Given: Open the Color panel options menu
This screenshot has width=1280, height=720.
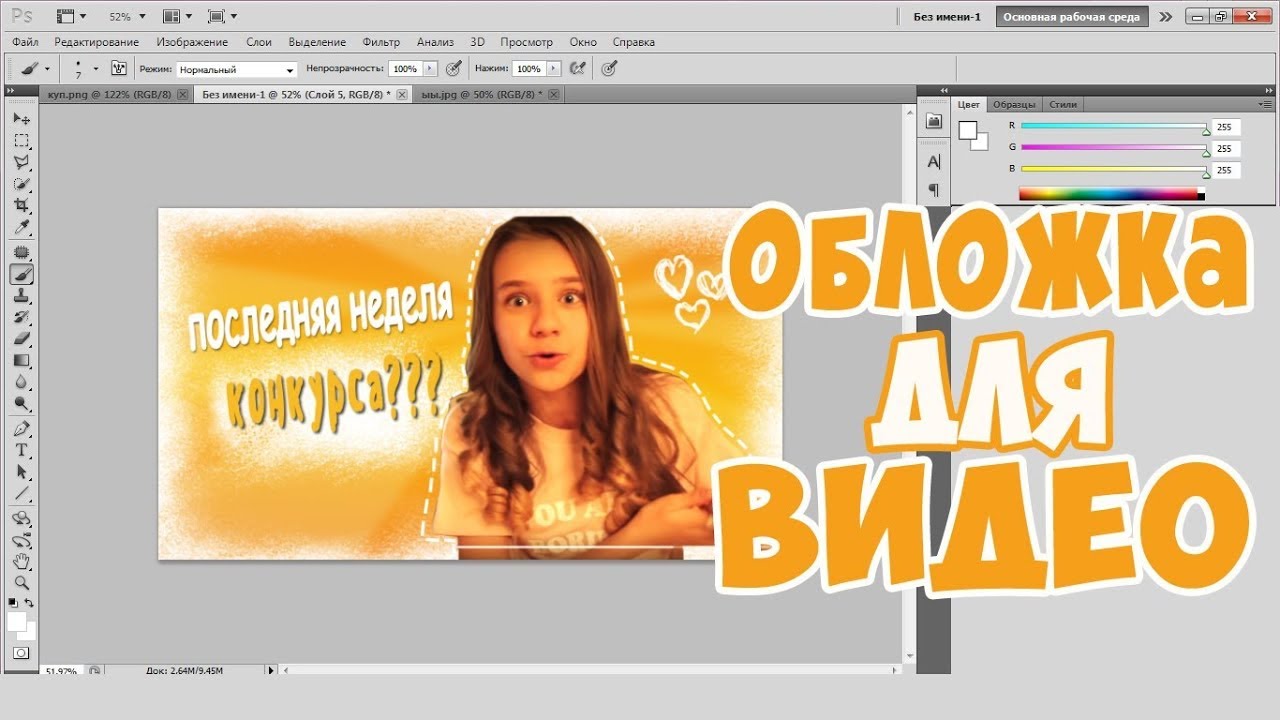Looking at the screenshot, I should pyautogui.click(x=1266, y=104).
